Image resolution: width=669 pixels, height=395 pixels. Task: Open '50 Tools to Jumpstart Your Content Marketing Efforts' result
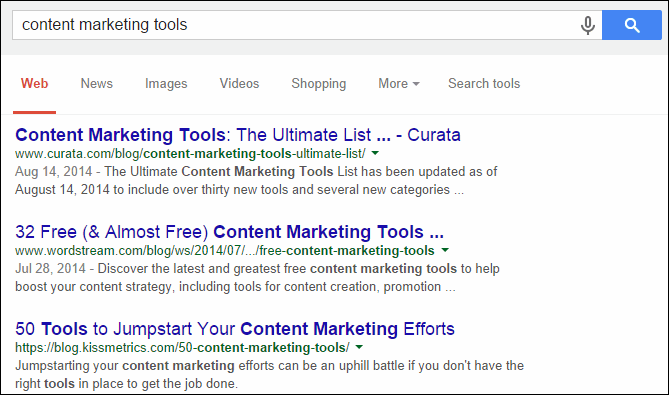[x=235, y=329]
